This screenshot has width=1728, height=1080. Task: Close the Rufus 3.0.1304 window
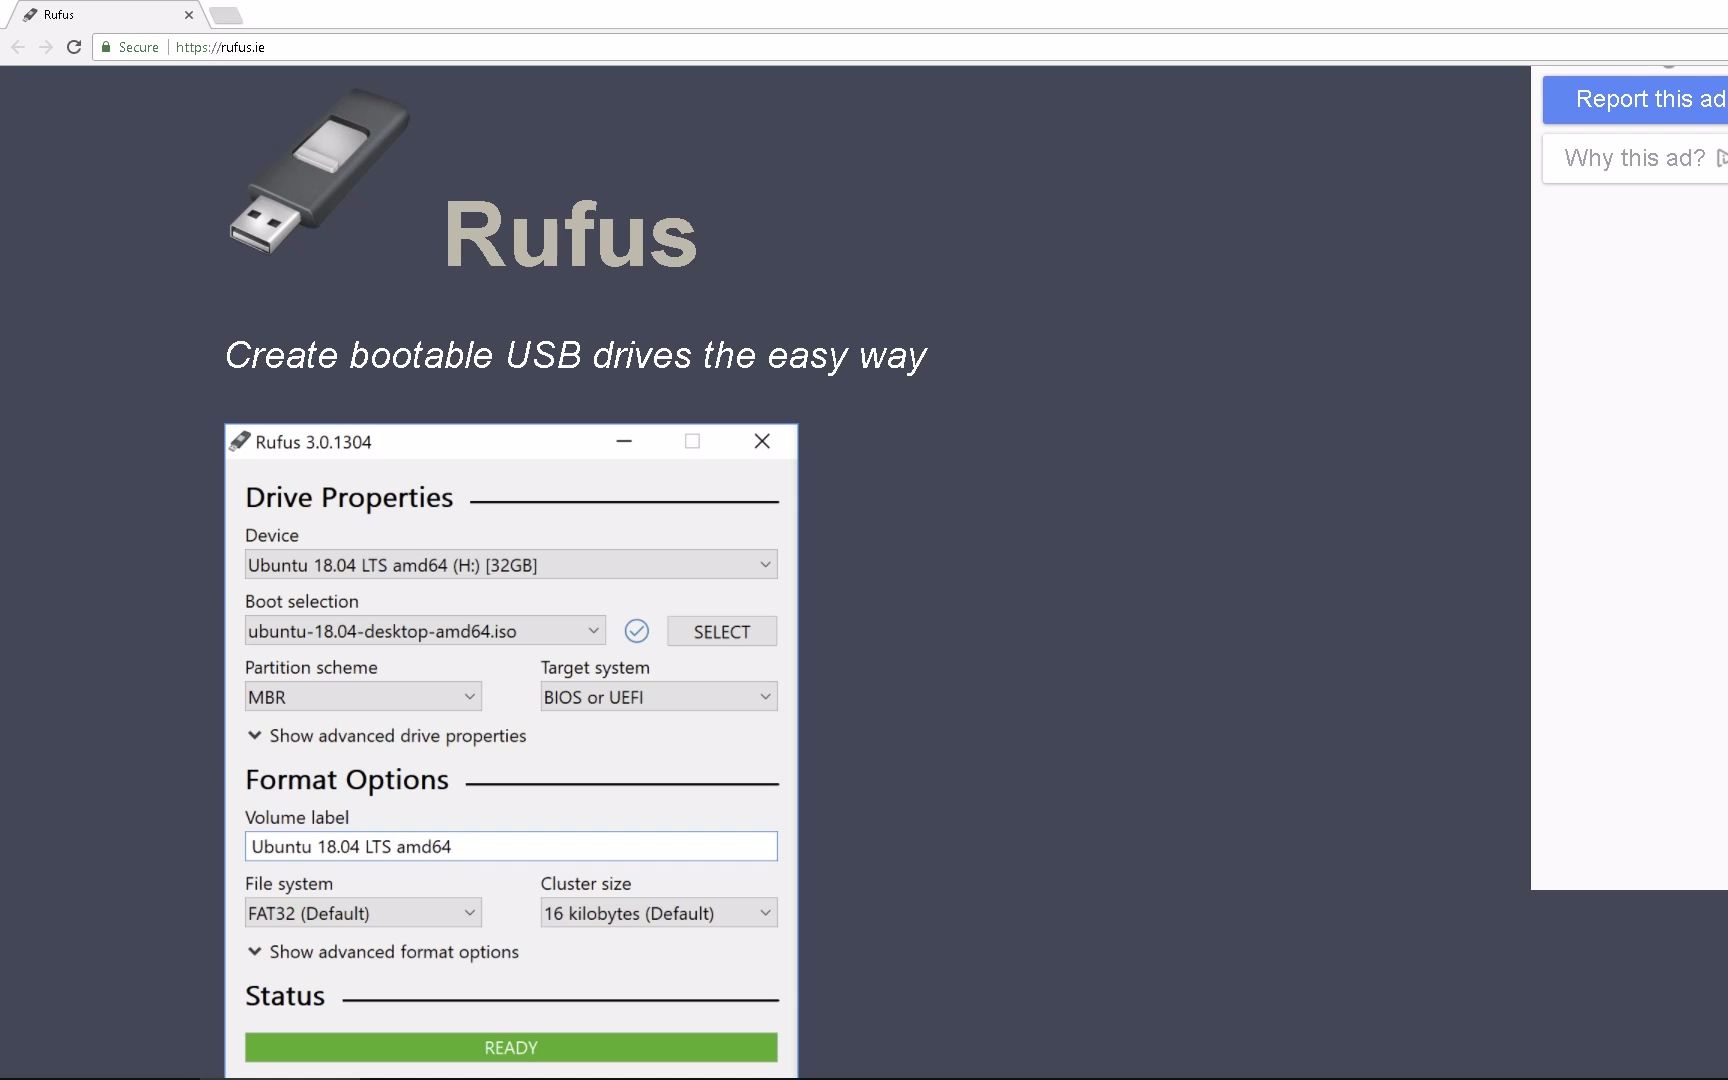[762, 441]
